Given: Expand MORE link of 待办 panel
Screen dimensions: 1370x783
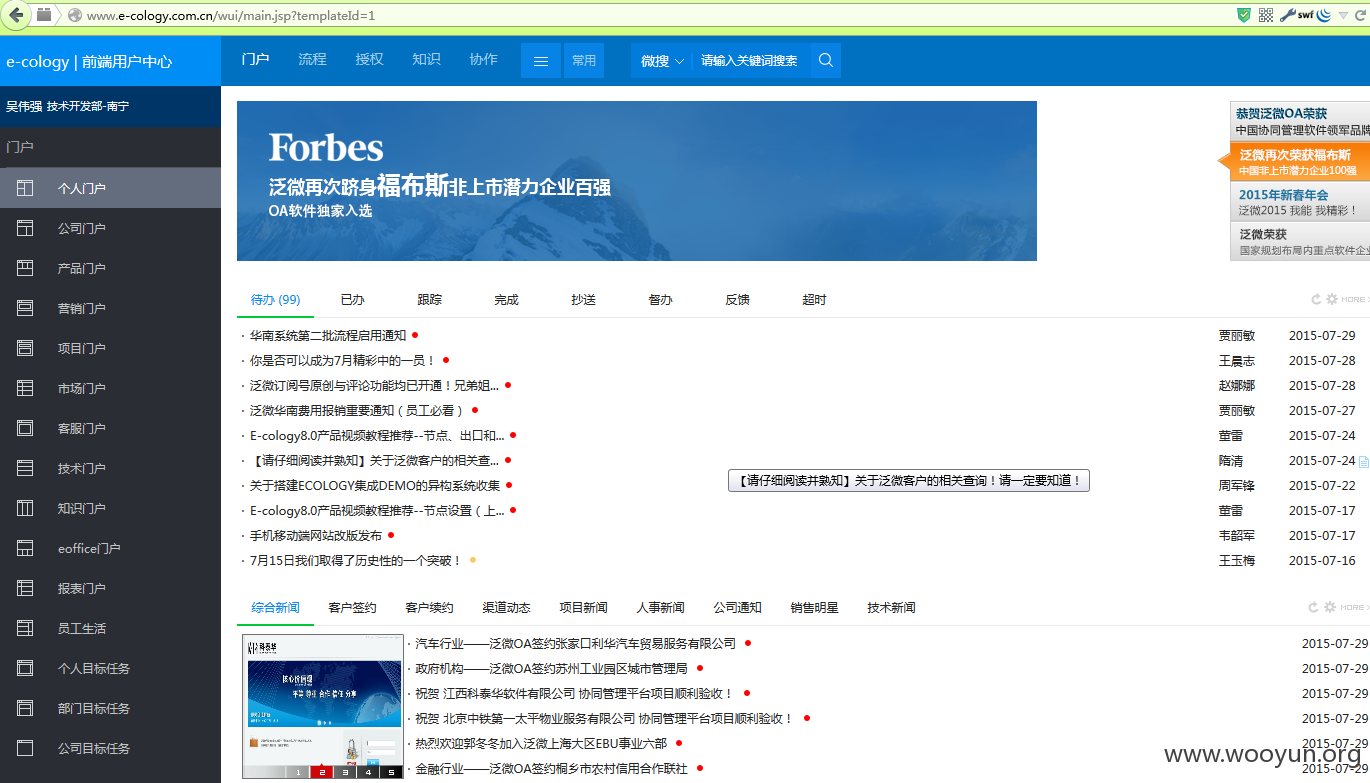Looking at the screenshot, I should point(1354,299).
